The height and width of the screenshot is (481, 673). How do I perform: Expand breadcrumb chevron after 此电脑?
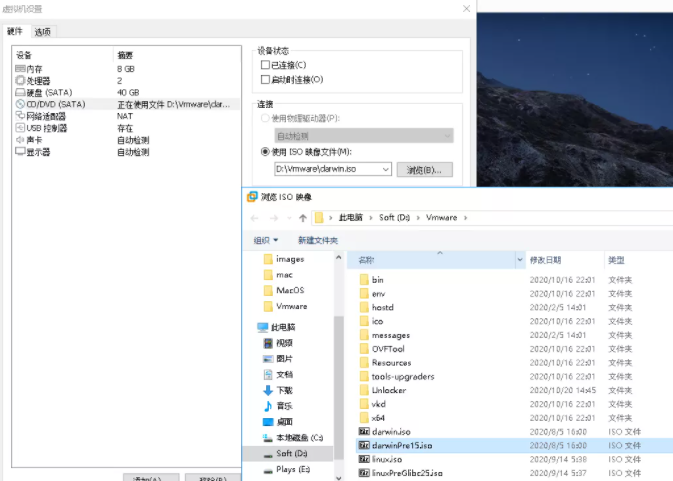(x=371, y=218)
